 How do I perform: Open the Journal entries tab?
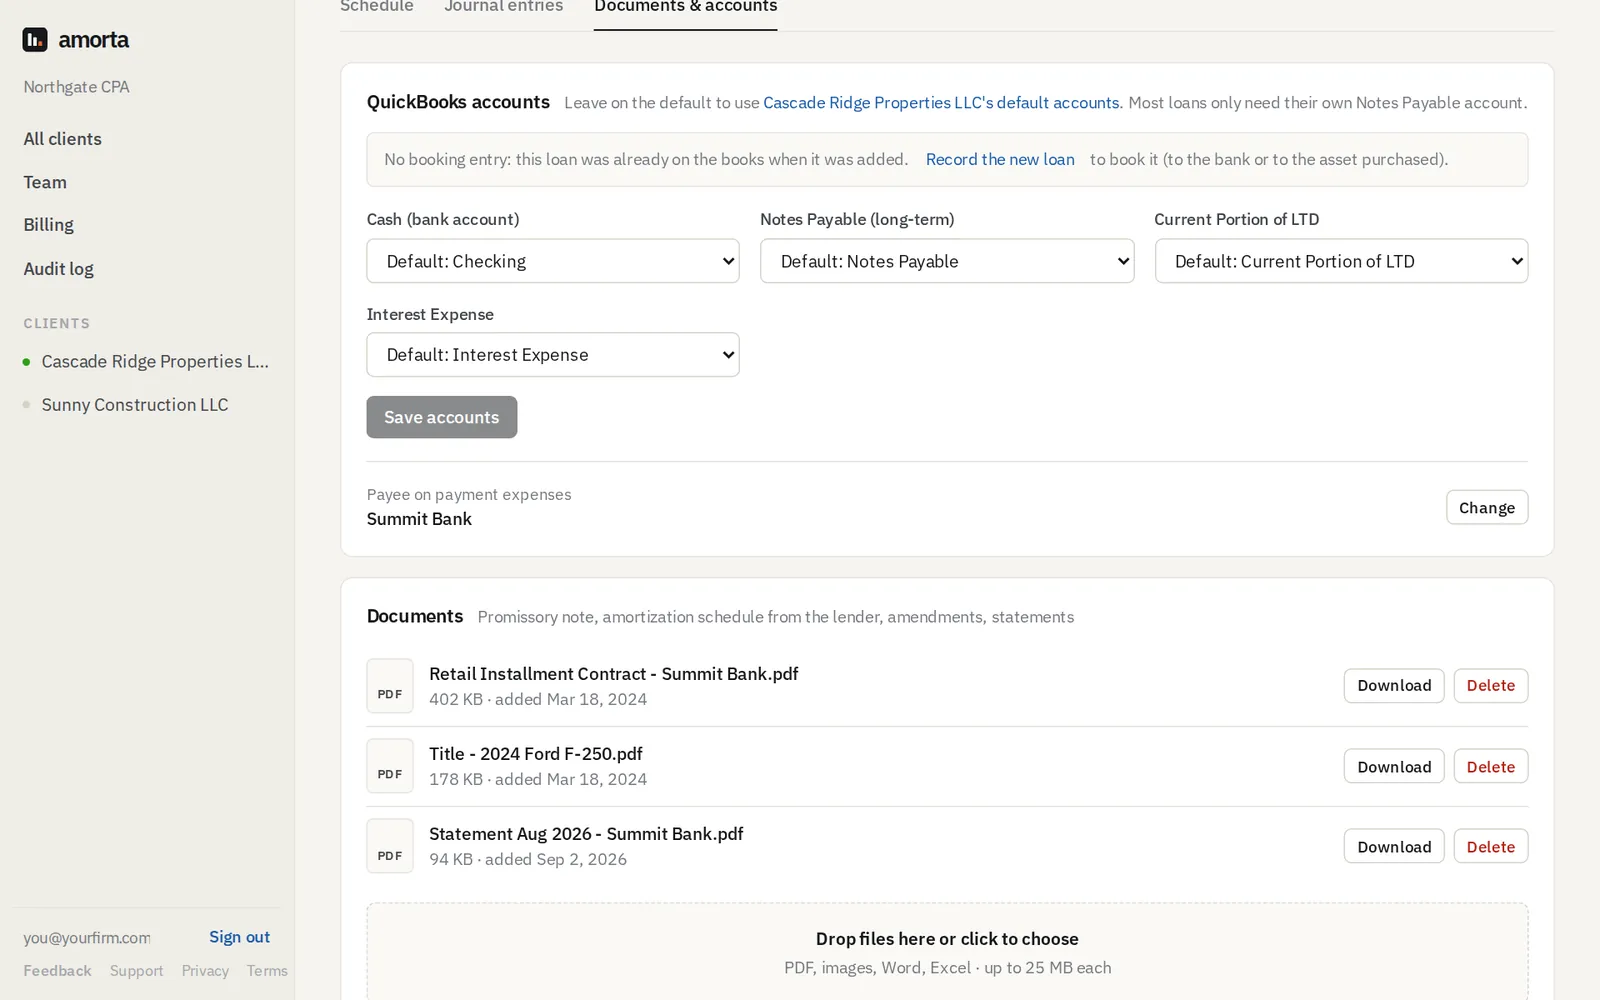click(x=504, y=7)
